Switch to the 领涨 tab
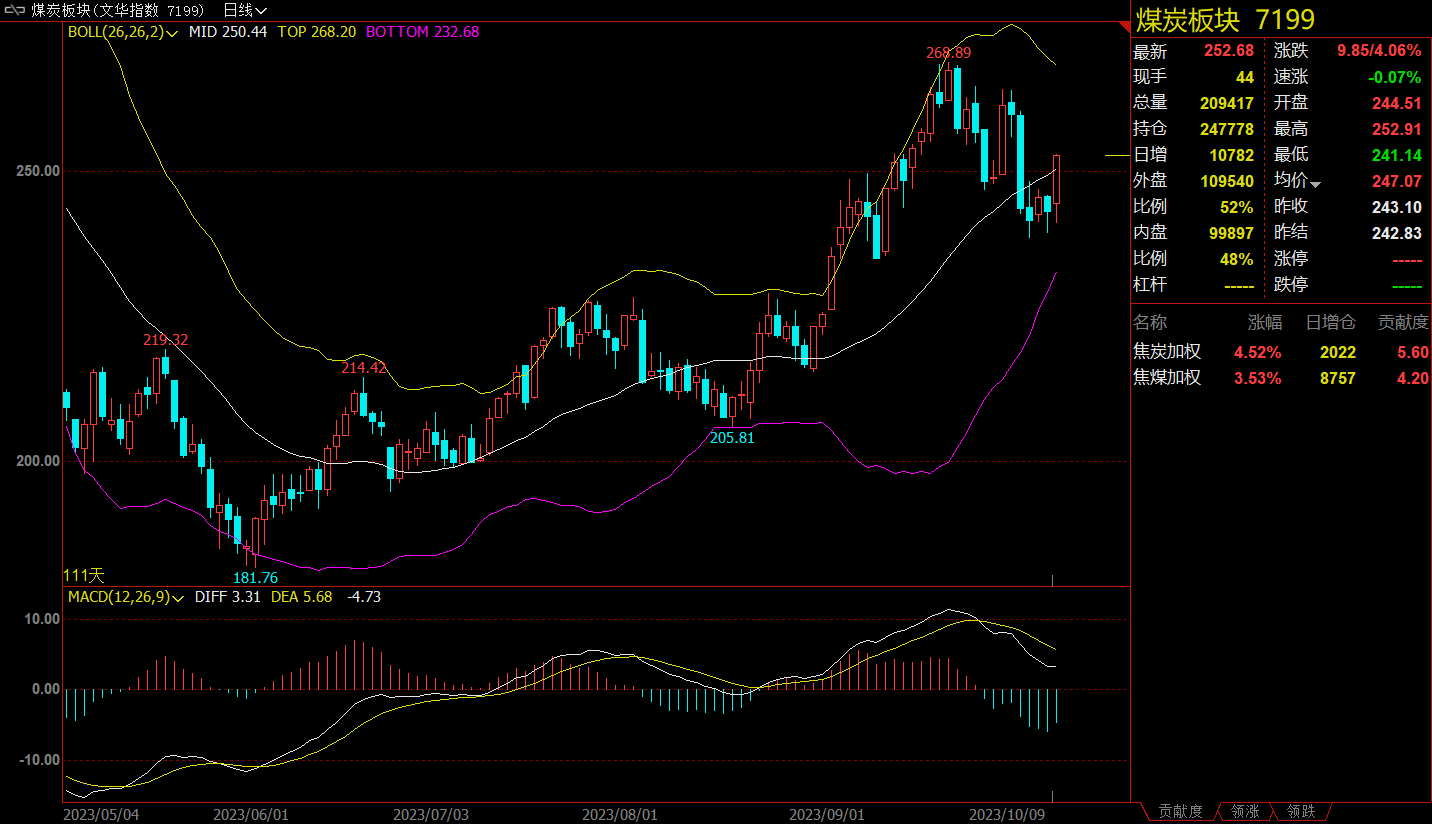The height and width of the screenshot is (824, 1432). (x=1245, y=811)
